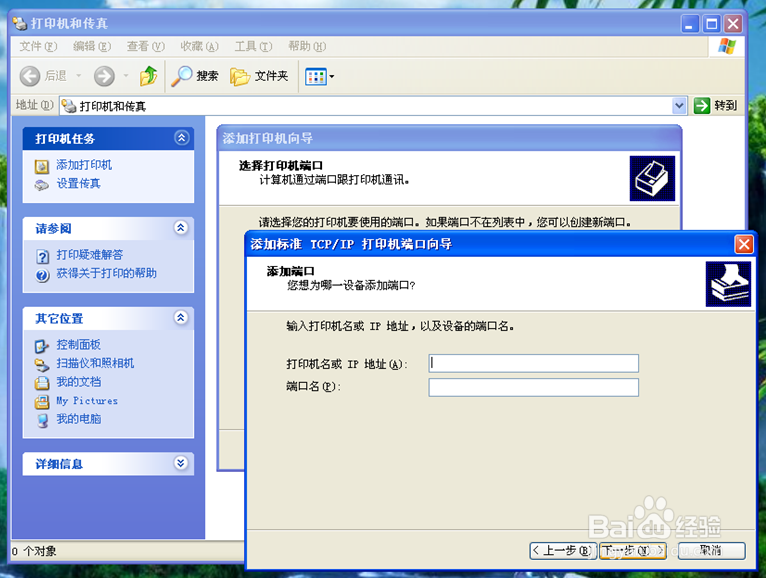Click the fax setup icon

click(x=42, y=185)
